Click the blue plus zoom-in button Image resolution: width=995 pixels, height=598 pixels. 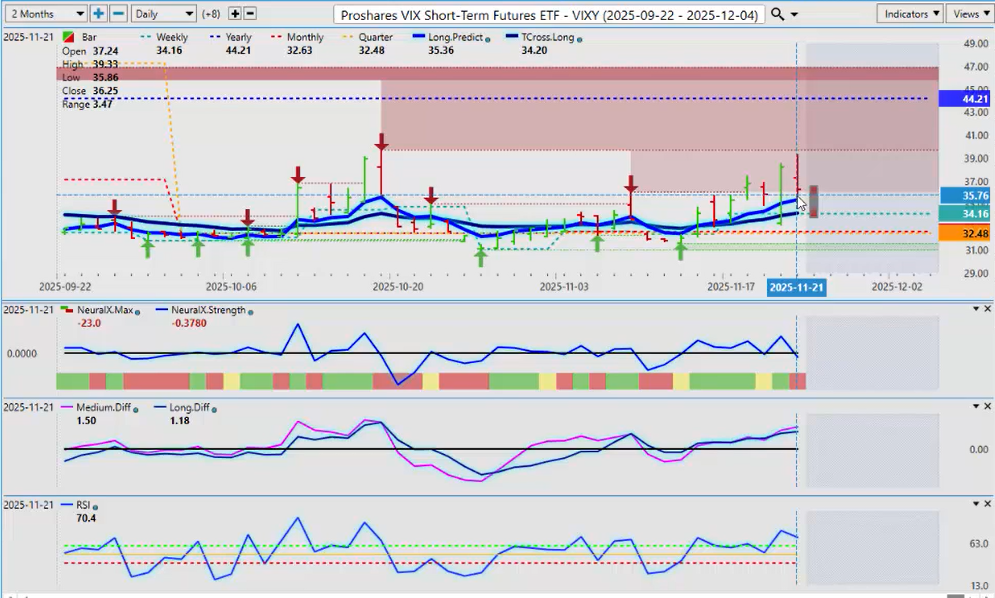click(98, 14)
